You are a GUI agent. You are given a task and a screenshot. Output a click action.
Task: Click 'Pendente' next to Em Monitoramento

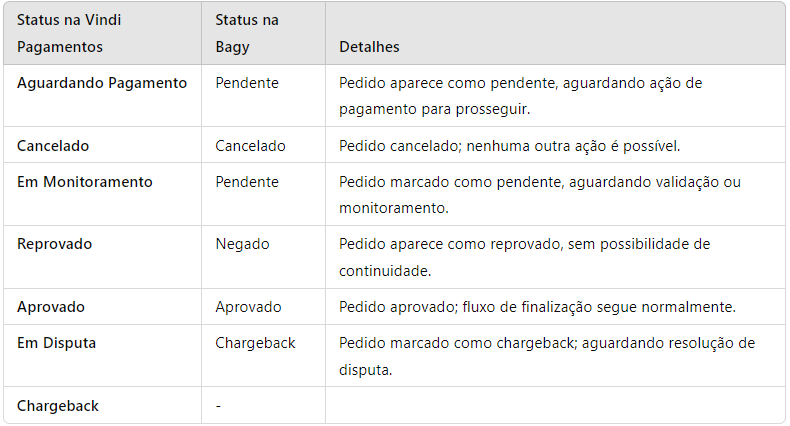click(x=247, y=182)
